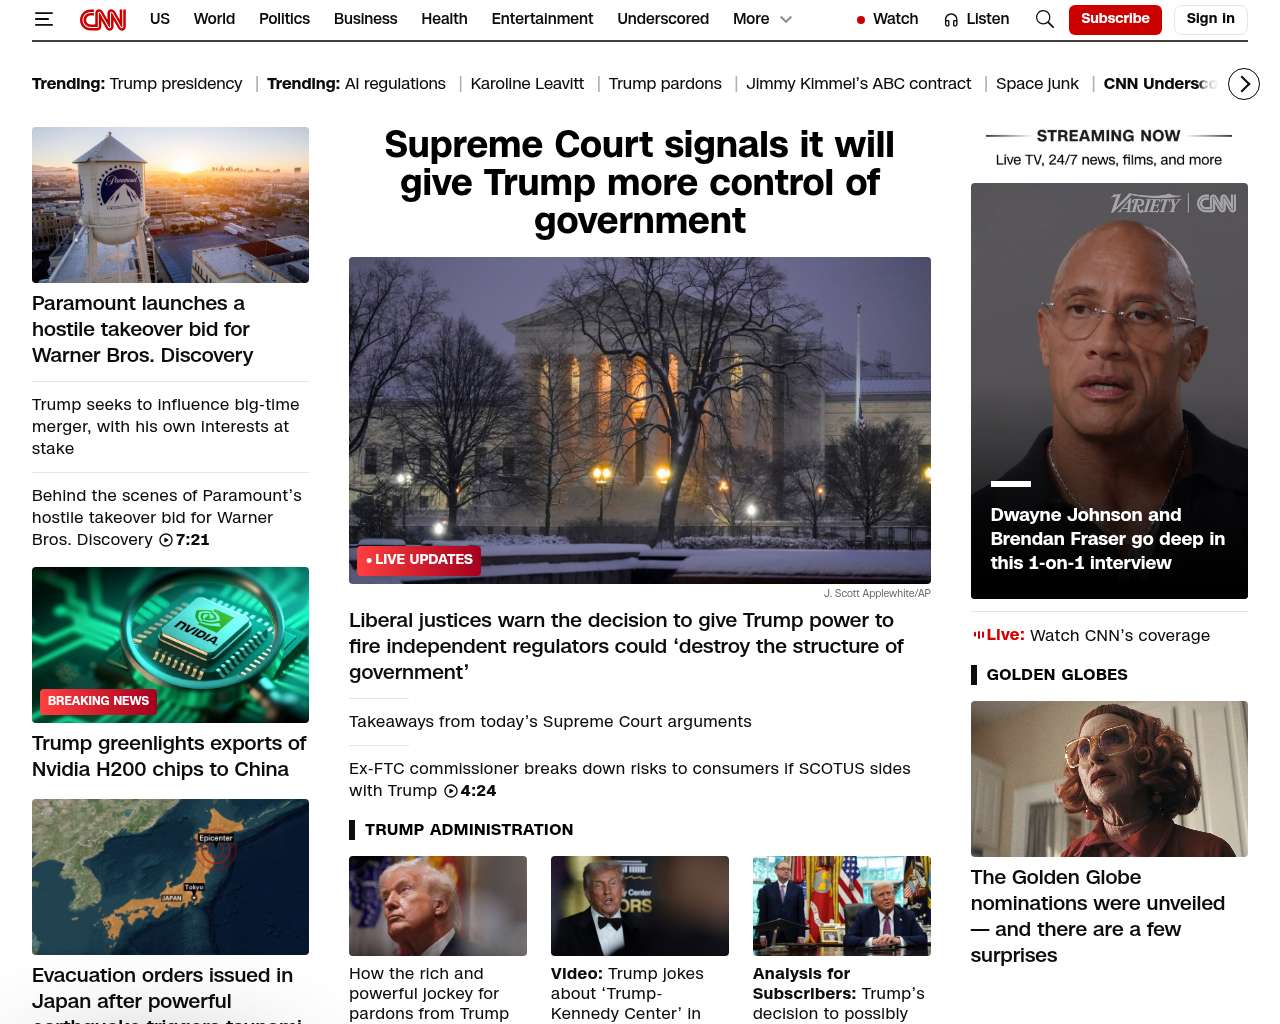Click the Sign in button
This screenshot has height=1024, width=1280.
[1210, 19]
